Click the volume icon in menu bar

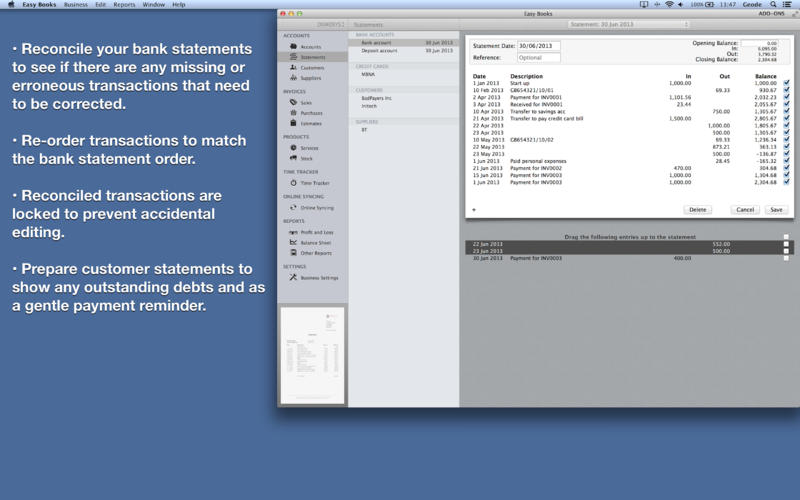pos(681,4)
